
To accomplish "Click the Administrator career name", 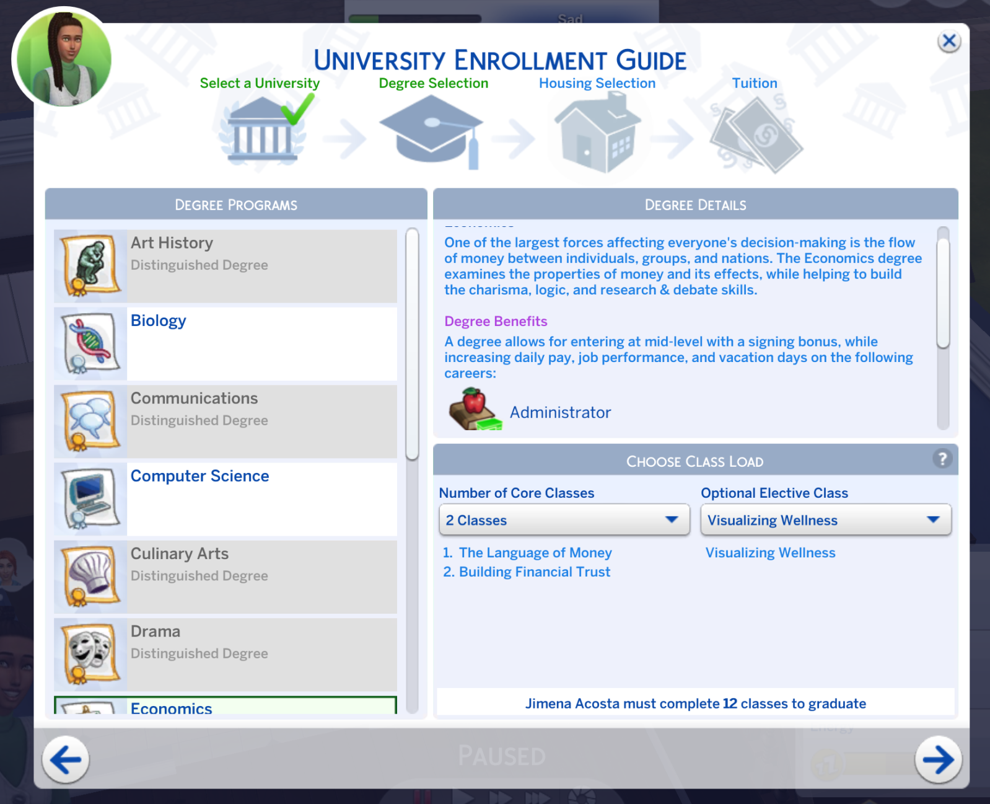I will click(x=560, y=412).
